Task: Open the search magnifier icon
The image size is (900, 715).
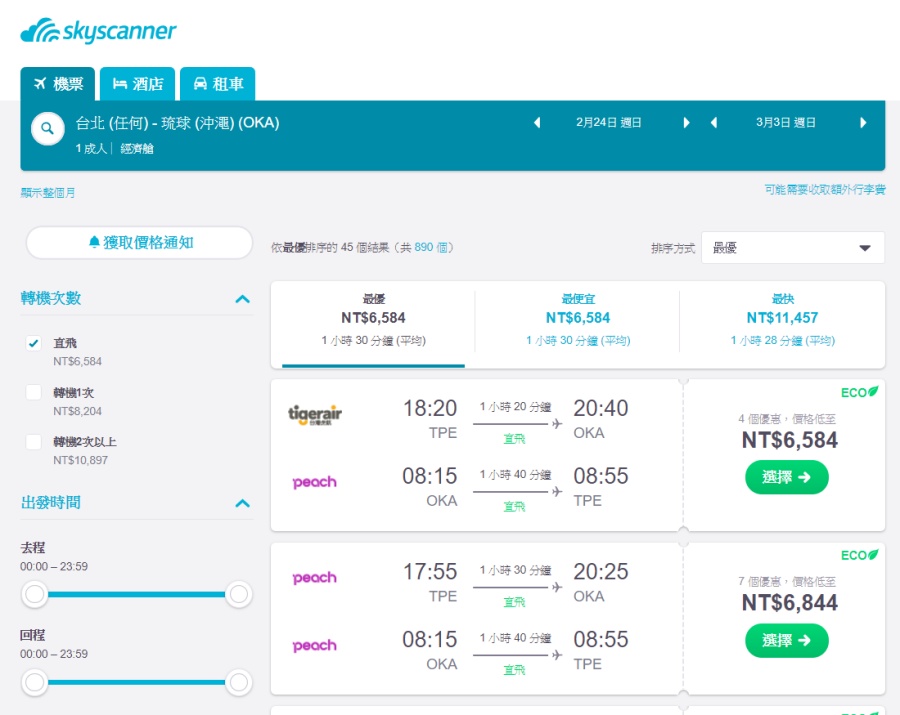Action: tap(48, 129)
